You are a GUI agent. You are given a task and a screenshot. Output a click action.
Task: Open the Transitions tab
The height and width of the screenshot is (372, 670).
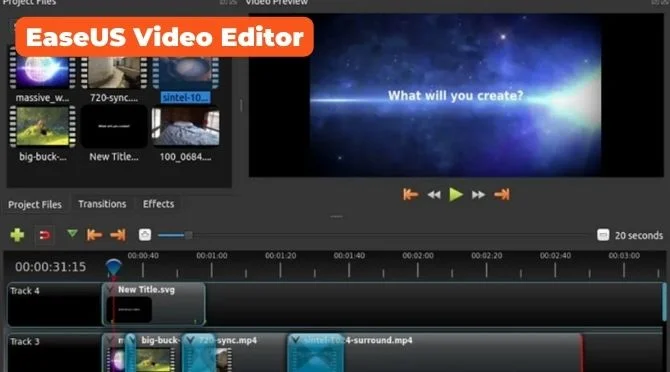point(102,204)
